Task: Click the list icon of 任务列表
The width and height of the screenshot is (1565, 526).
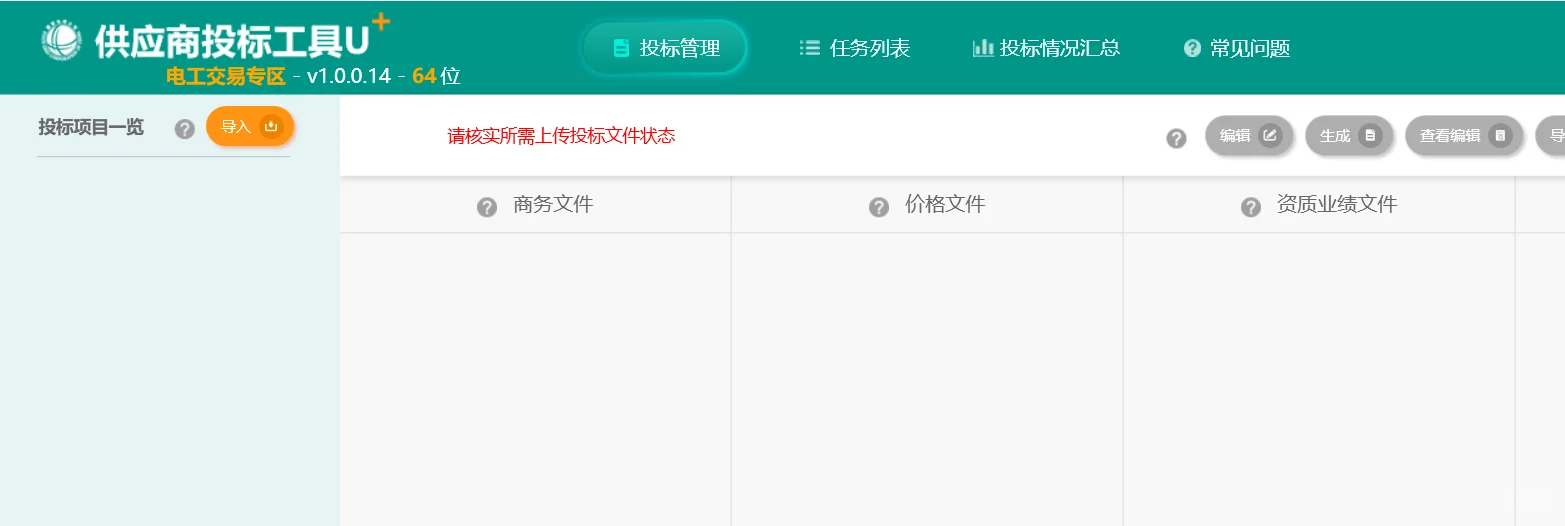Action: (x=810, y=47)
